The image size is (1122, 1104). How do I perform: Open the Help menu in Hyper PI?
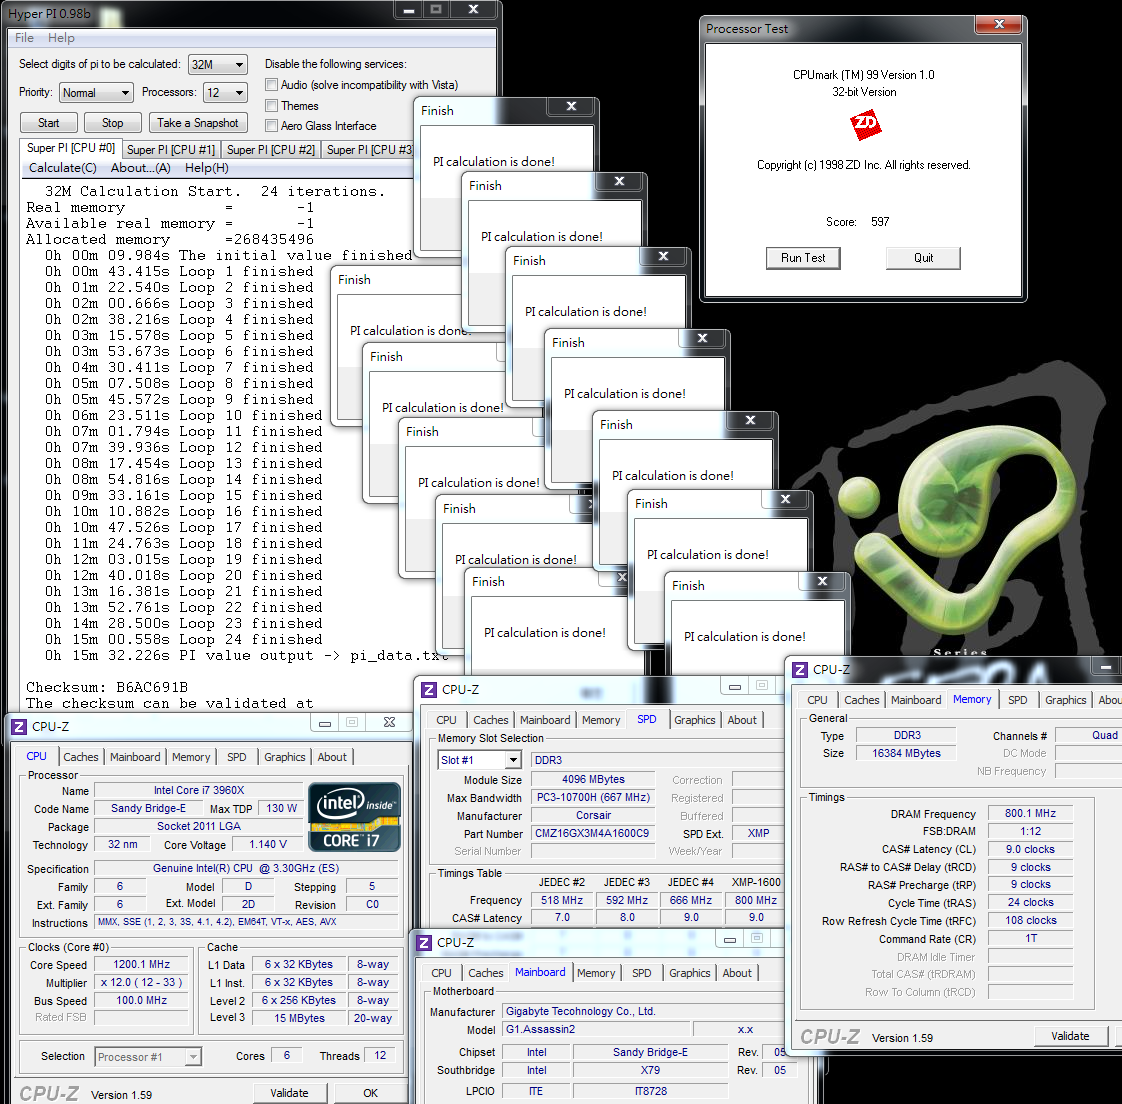61,38
